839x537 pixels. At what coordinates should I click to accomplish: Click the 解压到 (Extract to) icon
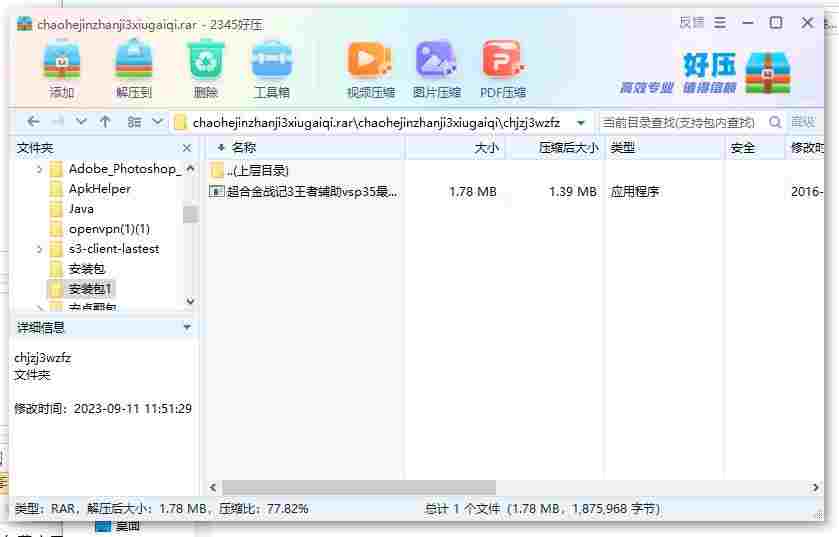tap(134, 70)
